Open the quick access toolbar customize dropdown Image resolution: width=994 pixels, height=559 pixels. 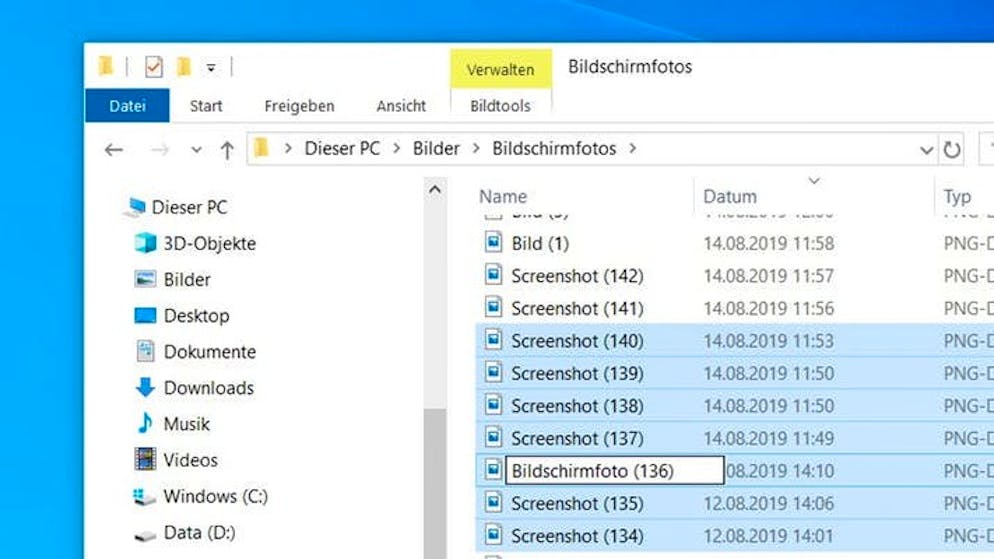click(x=211, y=68)
